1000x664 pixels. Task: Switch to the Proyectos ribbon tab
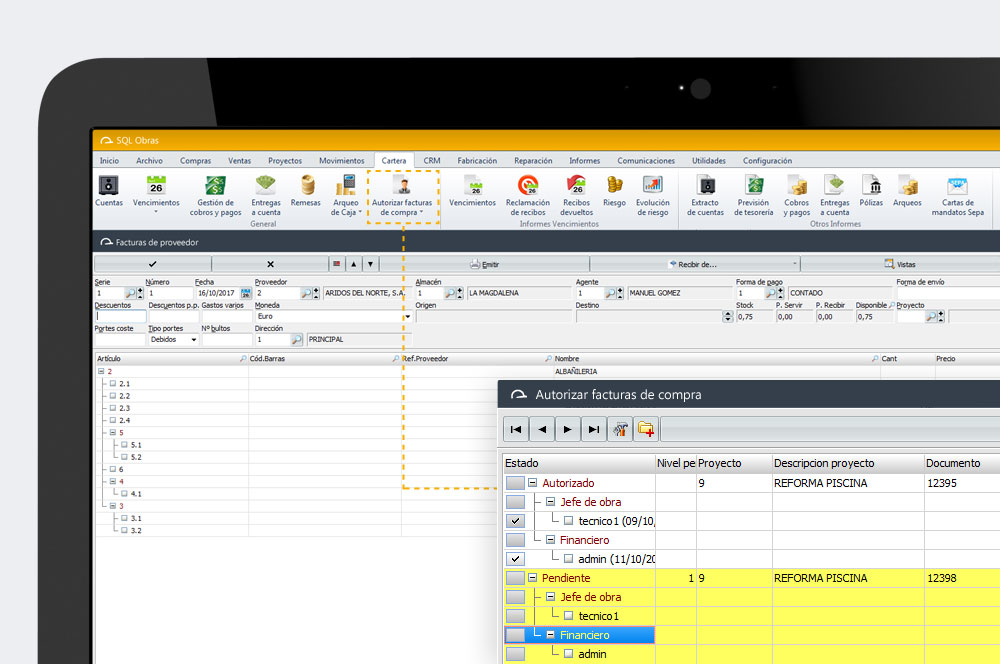coord(285,160)
